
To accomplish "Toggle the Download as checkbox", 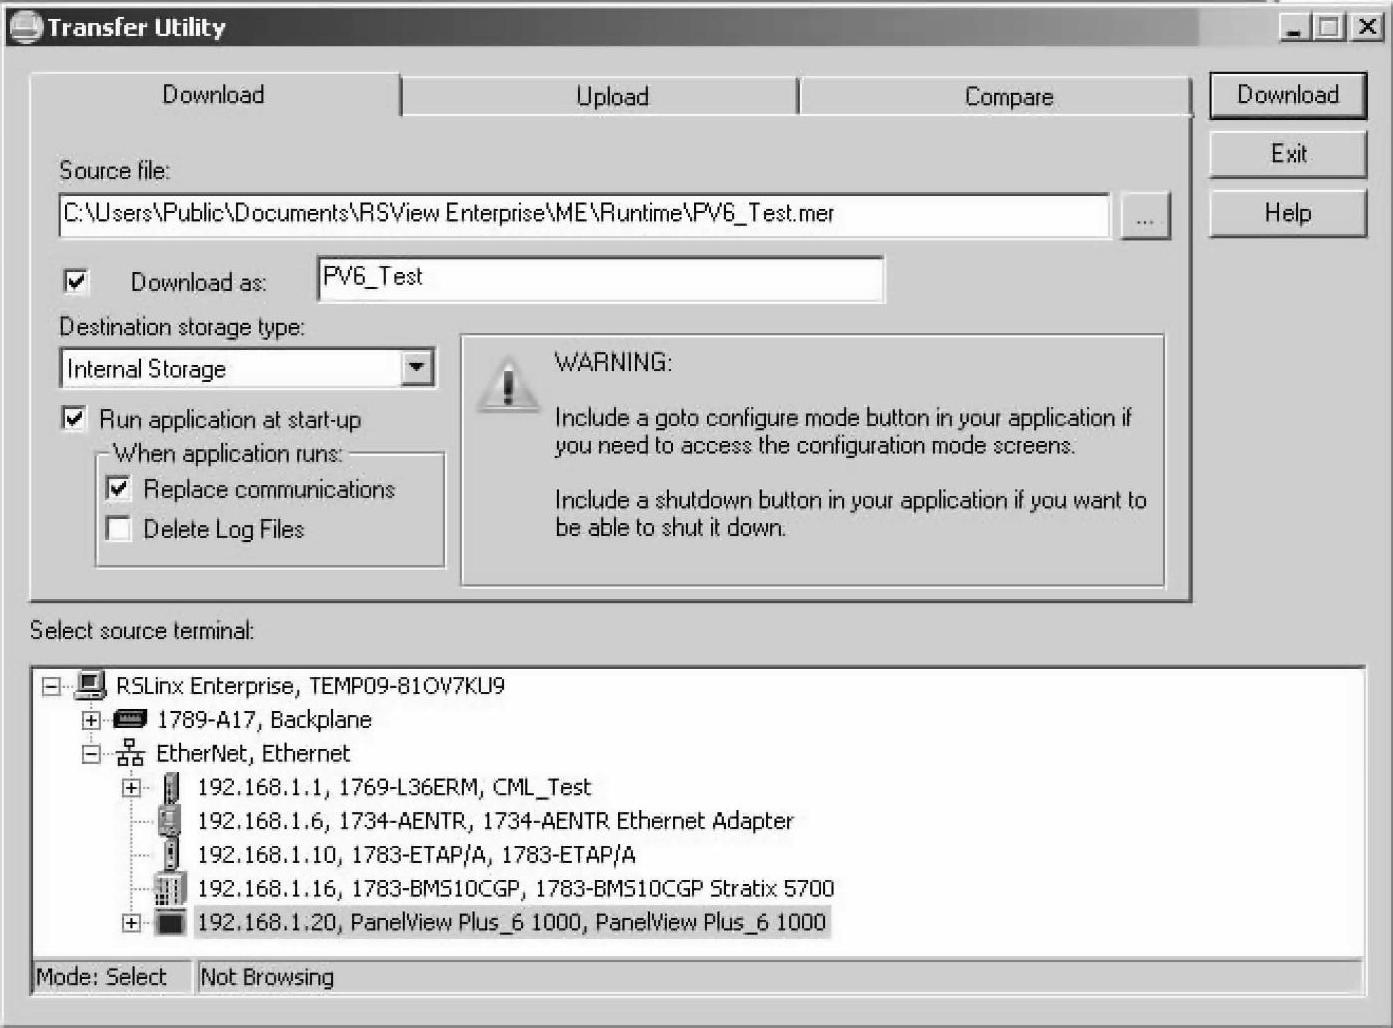I will click(76, 281).
